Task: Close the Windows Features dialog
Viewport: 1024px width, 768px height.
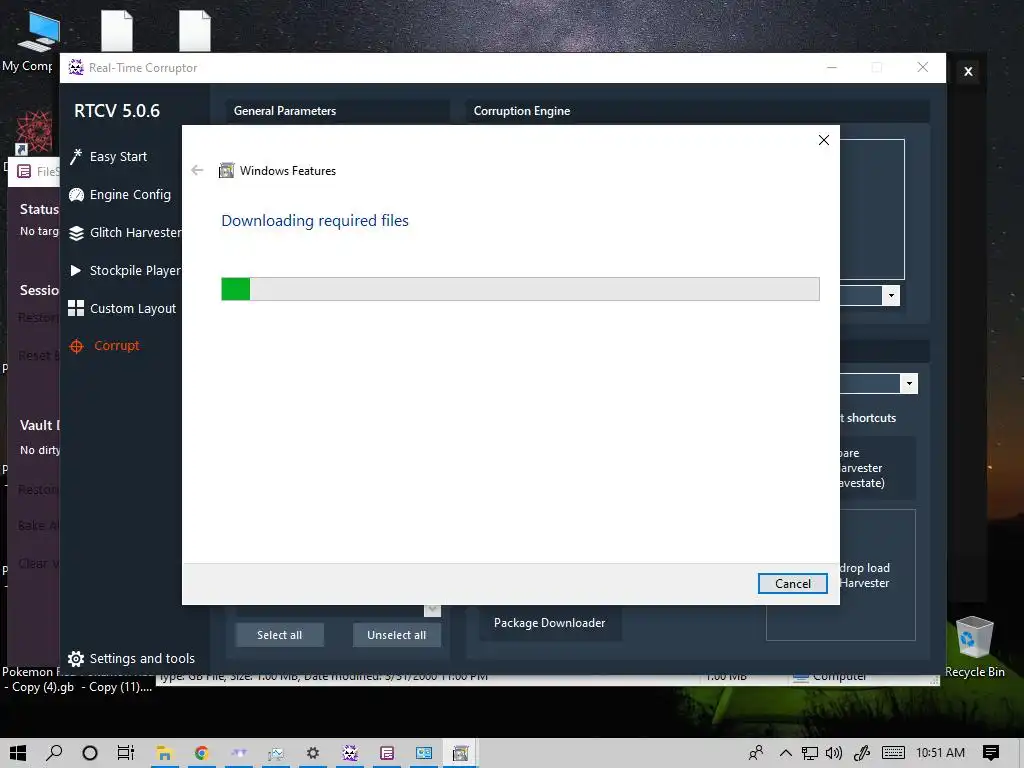Action: [x=824, y=140]
